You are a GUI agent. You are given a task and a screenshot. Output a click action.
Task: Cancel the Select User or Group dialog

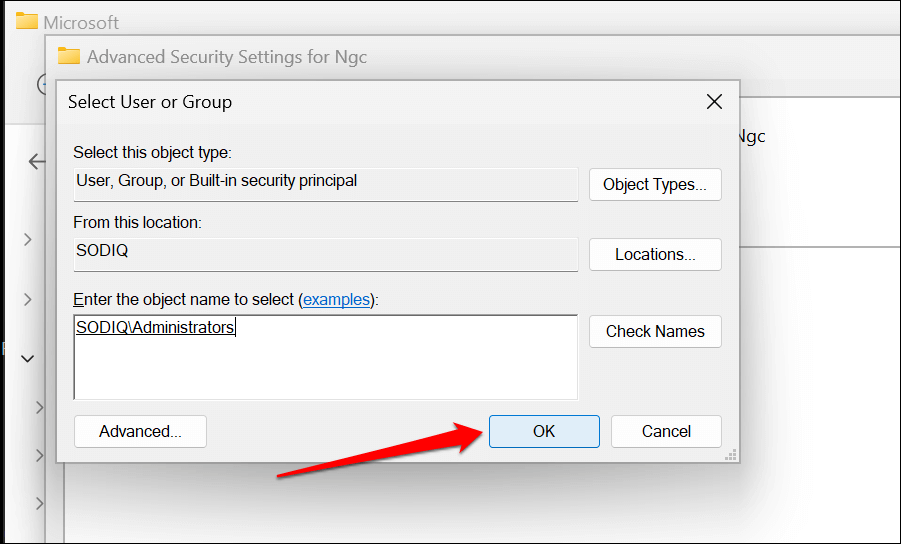pos(666,432)
